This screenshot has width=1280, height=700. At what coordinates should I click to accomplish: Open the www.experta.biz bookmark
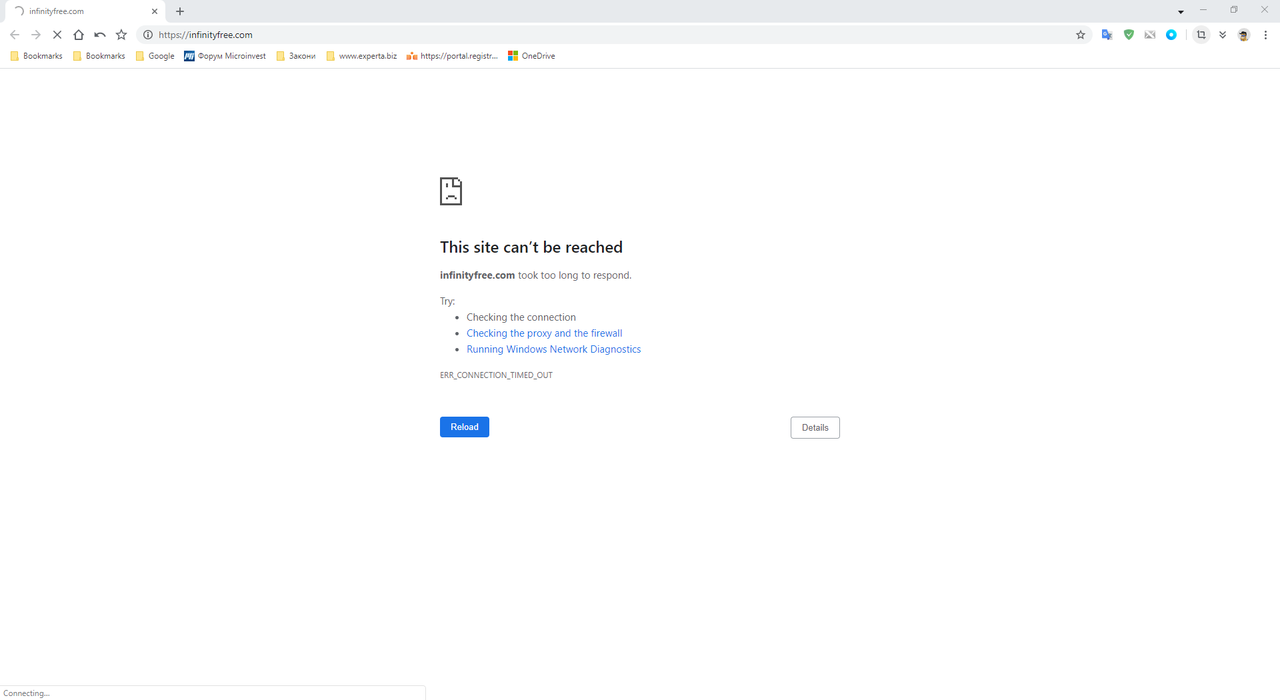tap(361, 56)
